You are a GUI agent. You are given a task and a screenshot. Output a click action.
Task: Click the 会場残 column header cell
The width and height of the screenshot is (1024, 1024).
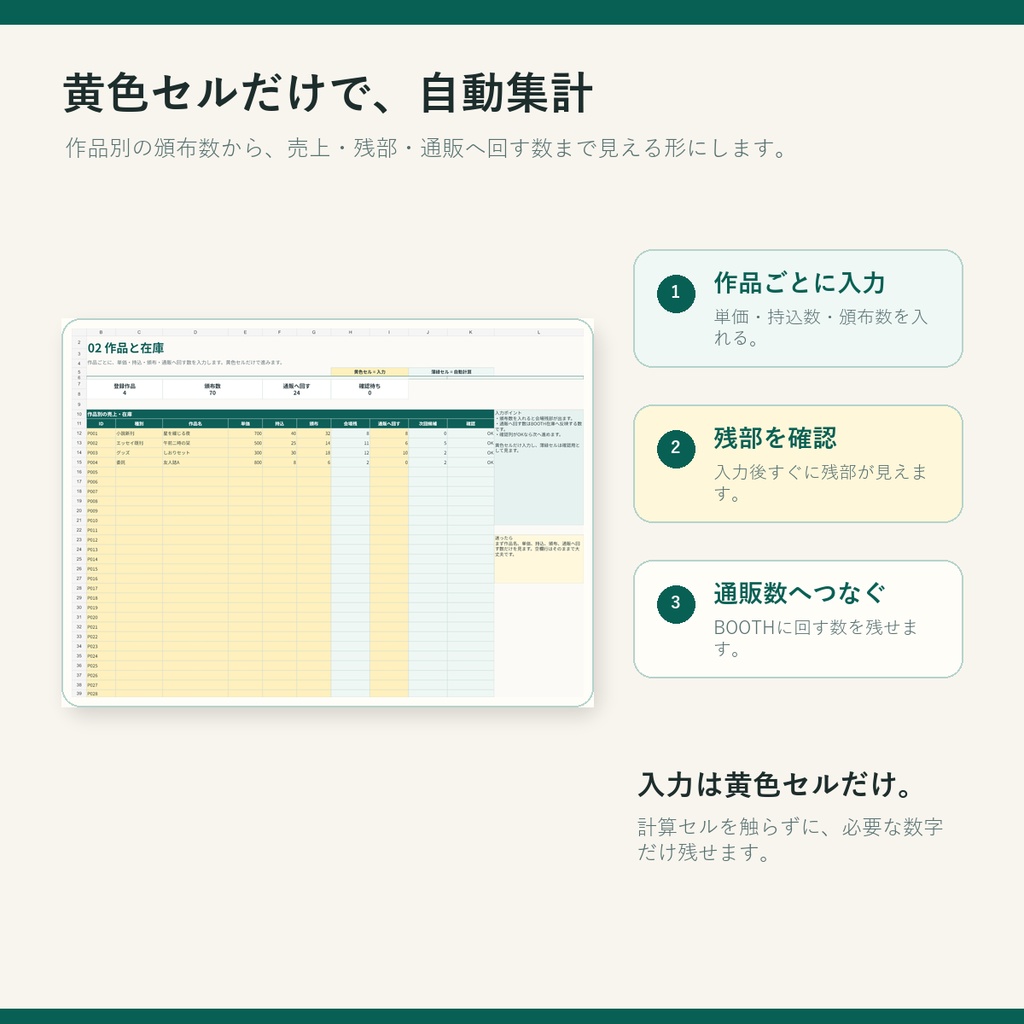350,424
